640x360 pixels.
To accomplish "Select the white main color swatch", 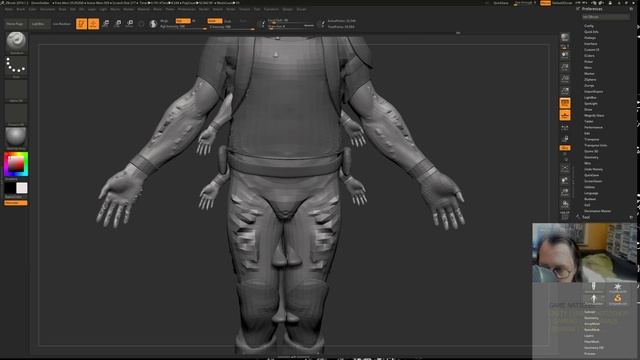I will pyautogui.click(x=22, y=188).
